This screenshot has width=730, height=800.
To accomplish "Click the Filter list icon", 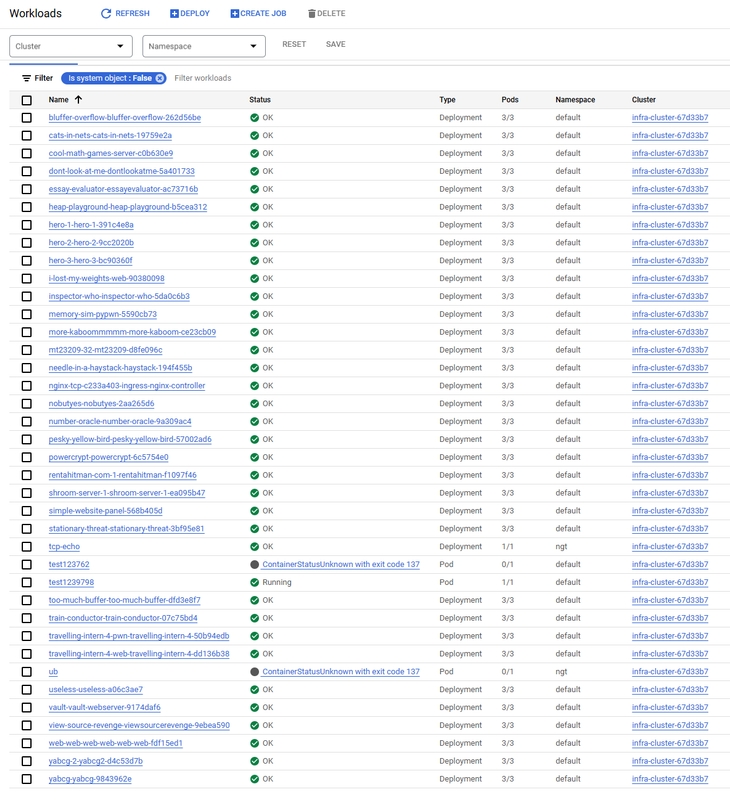I will (27, 78).
